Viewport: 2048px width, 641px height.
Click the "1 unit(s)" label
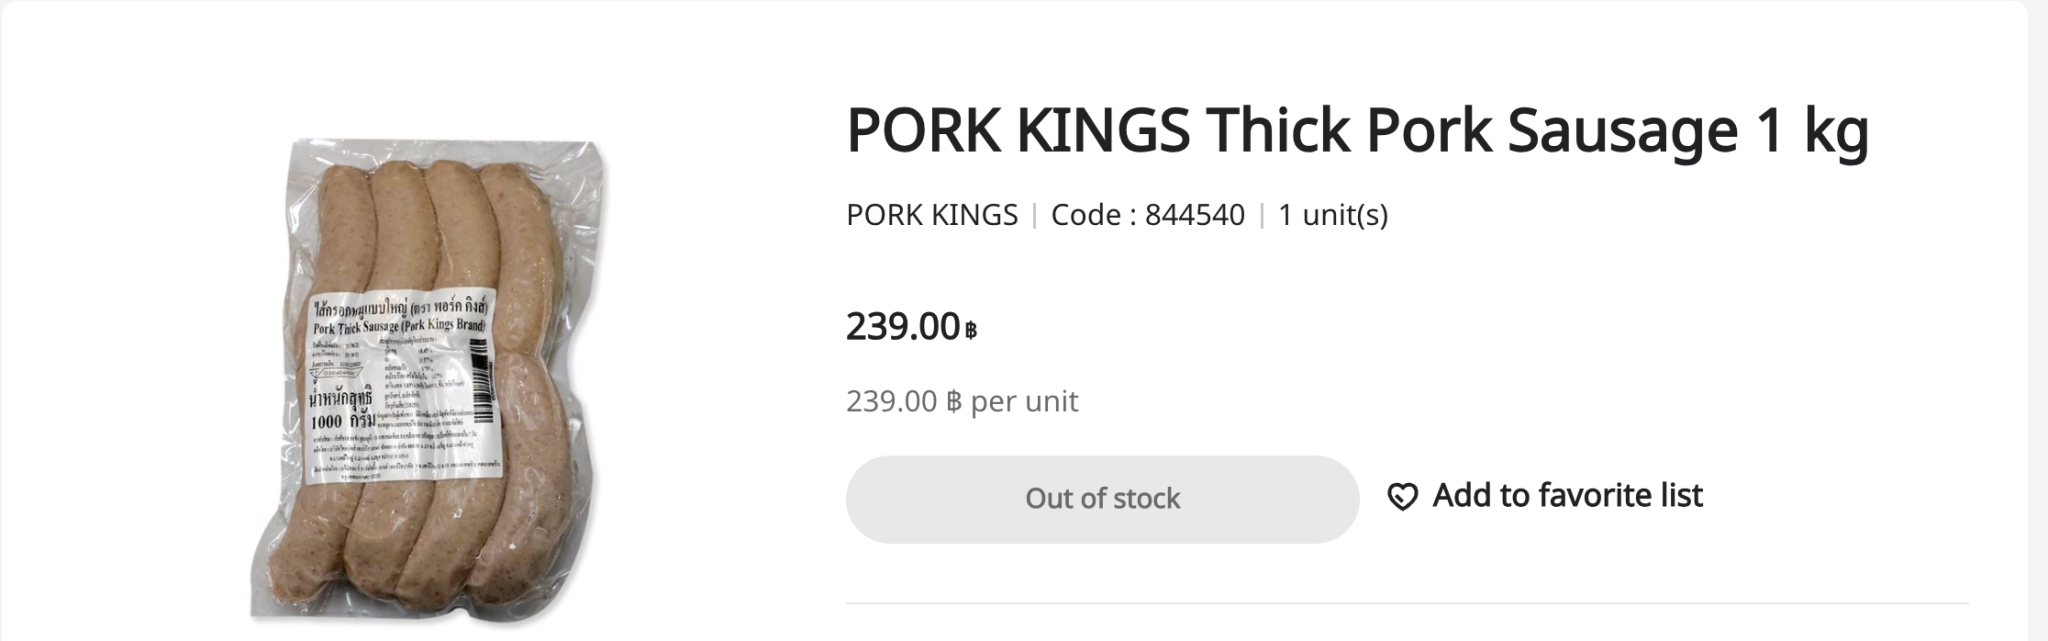[x=1333, y=215]
